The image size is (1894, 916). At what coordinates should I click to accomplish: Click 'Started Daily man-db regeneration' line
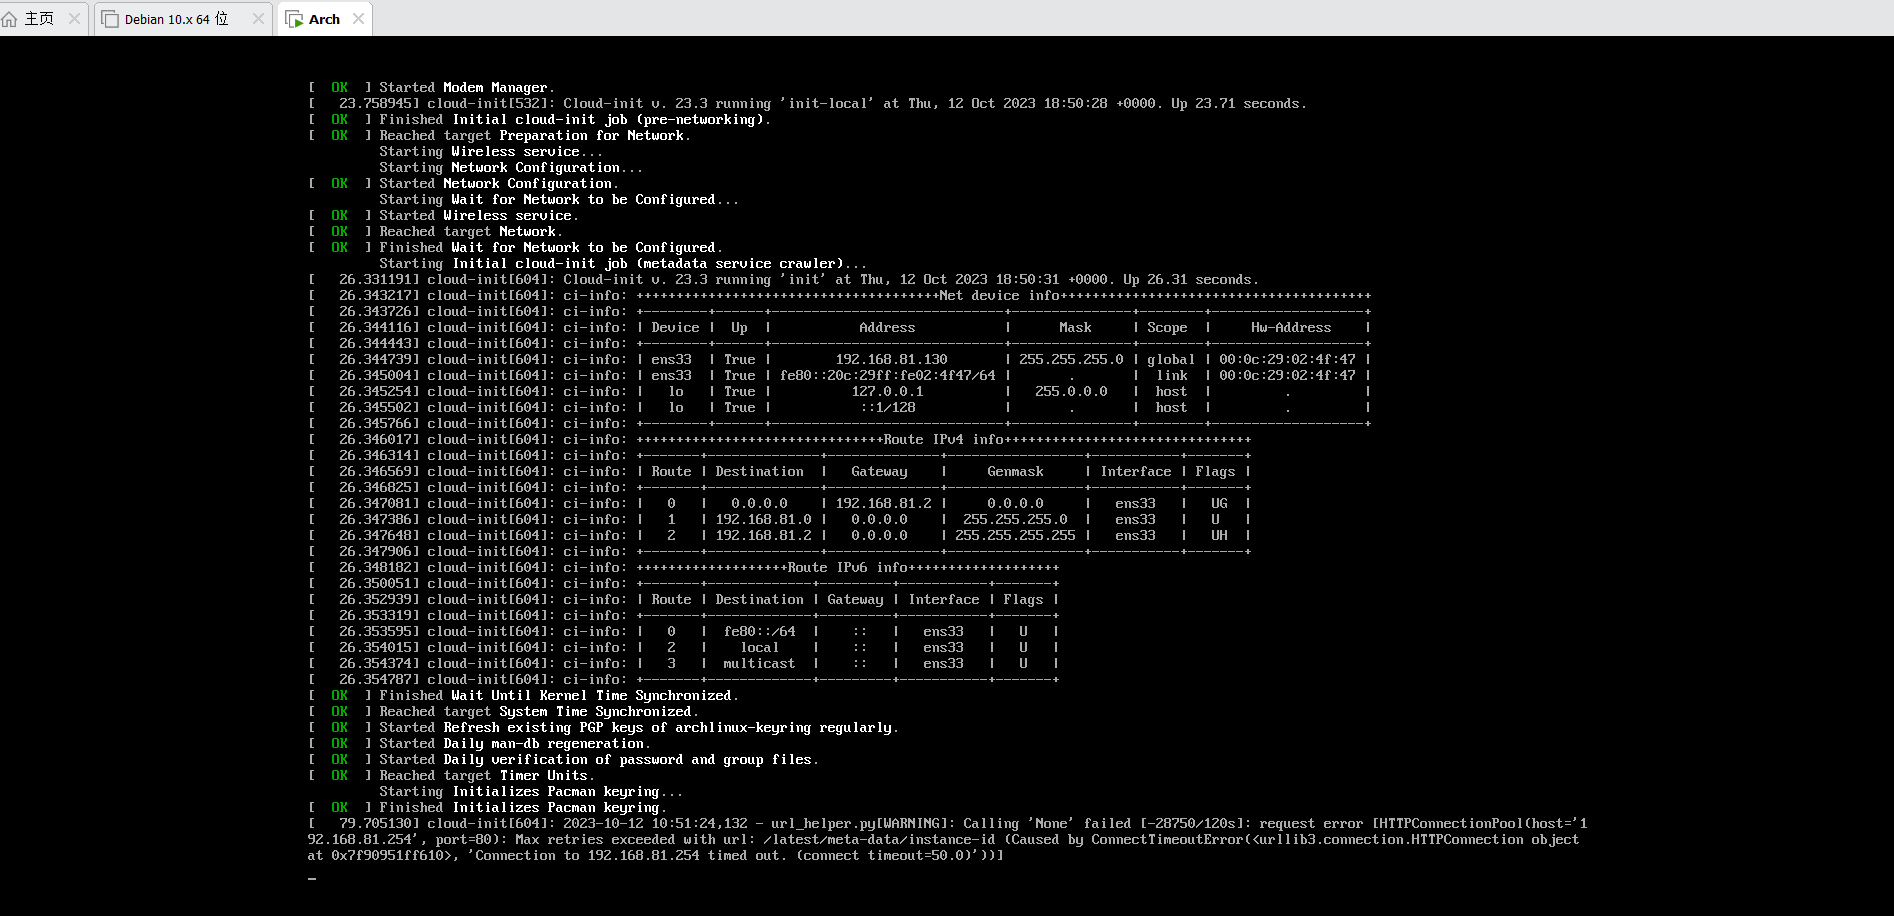[479, 744]
